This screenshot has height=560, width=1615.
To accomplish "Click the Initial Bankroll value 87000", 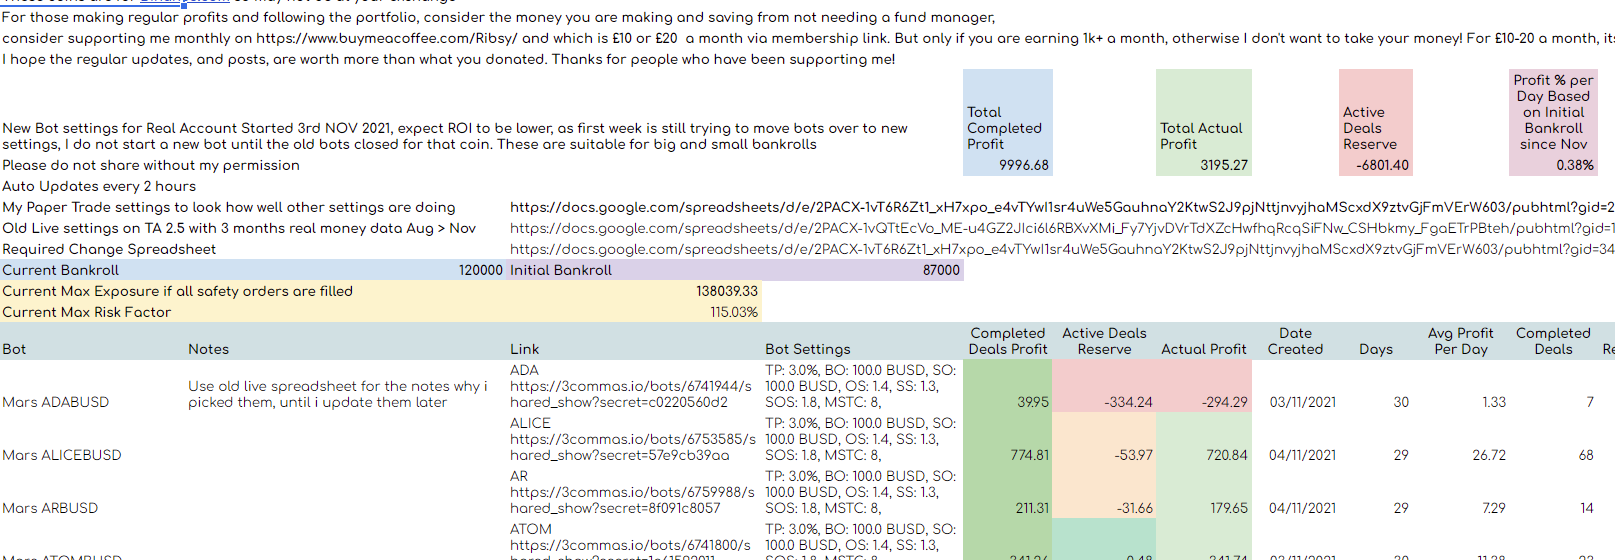I will 941,270.
